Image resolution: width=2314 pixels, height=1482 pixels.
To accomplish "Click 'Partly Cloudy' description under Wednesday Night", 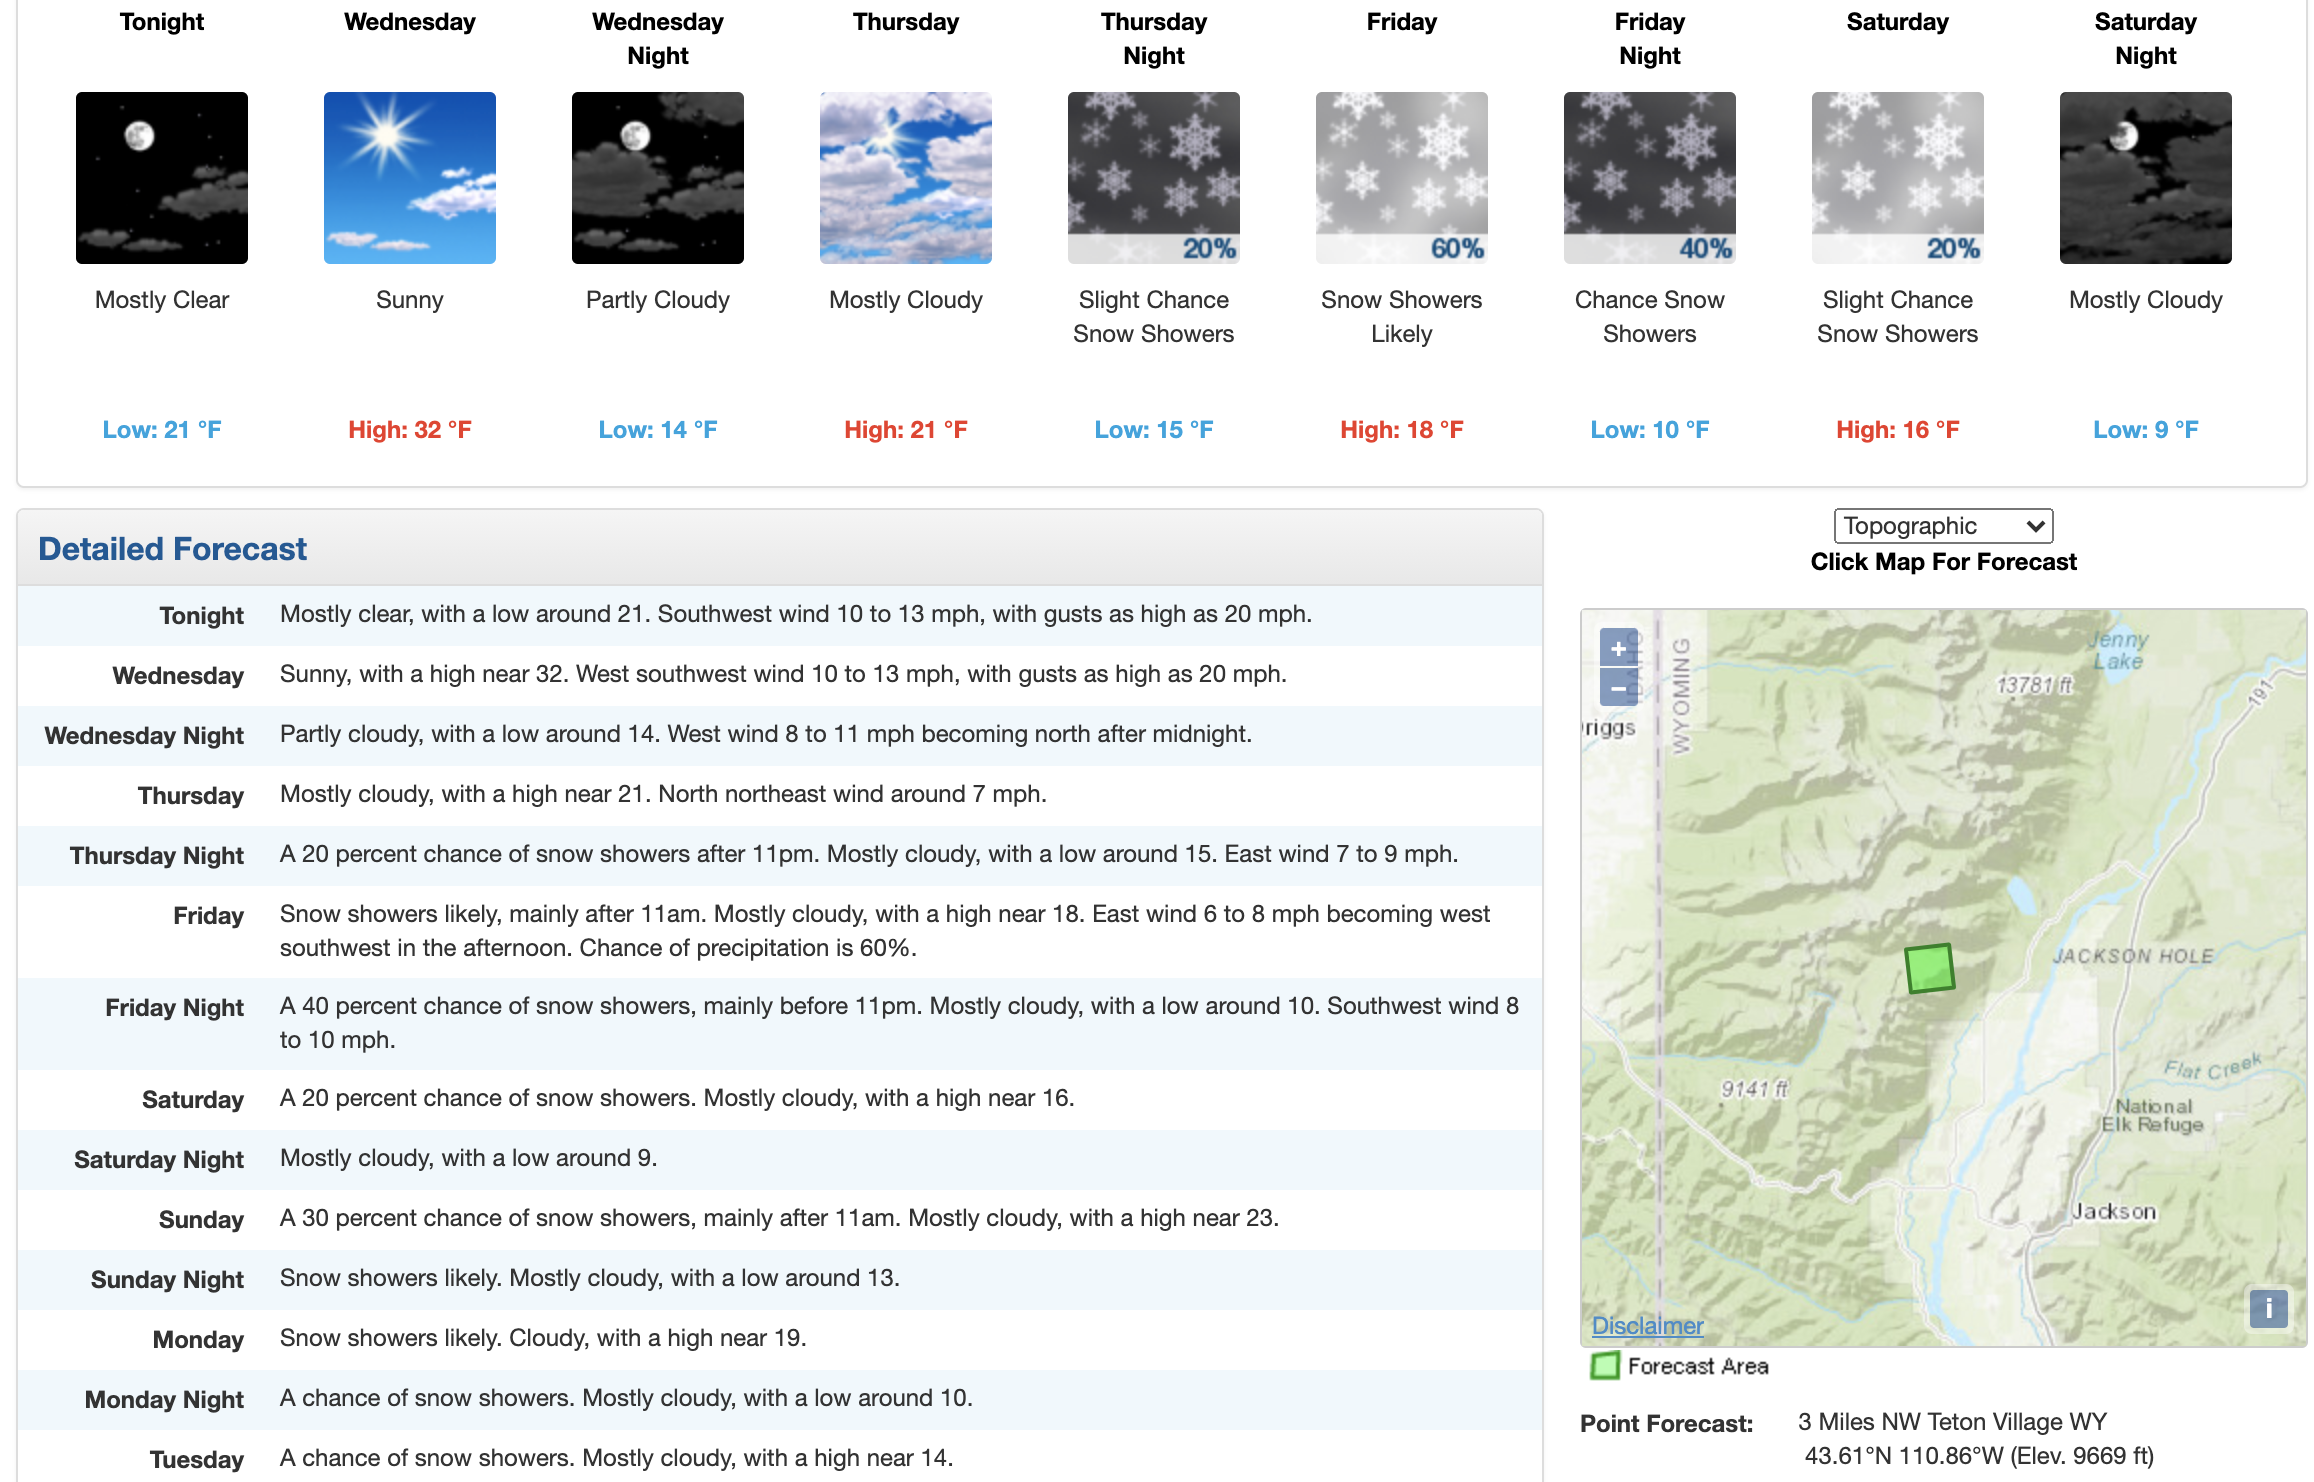I will tap(658, 300).
